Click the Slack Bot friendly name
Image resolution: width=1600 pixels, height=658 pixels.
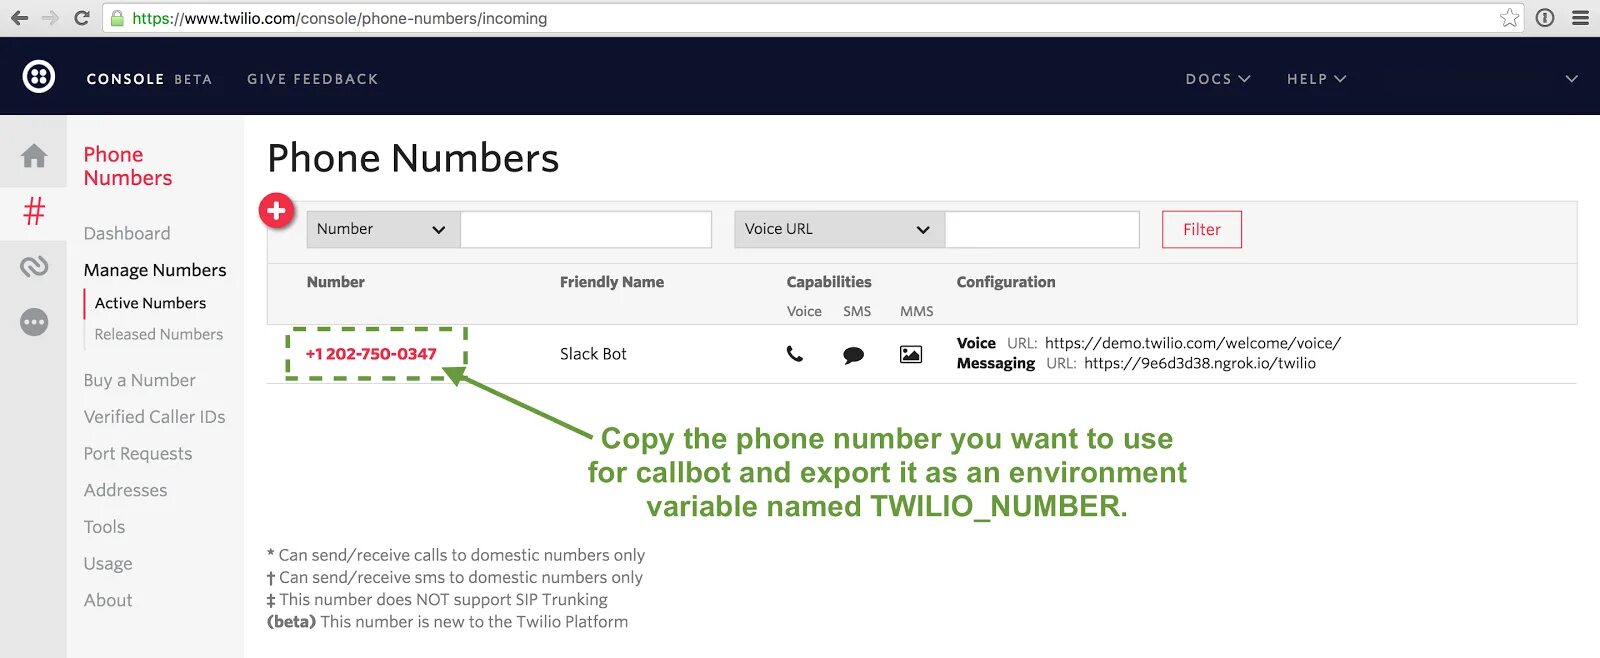(x=593, y=354)
